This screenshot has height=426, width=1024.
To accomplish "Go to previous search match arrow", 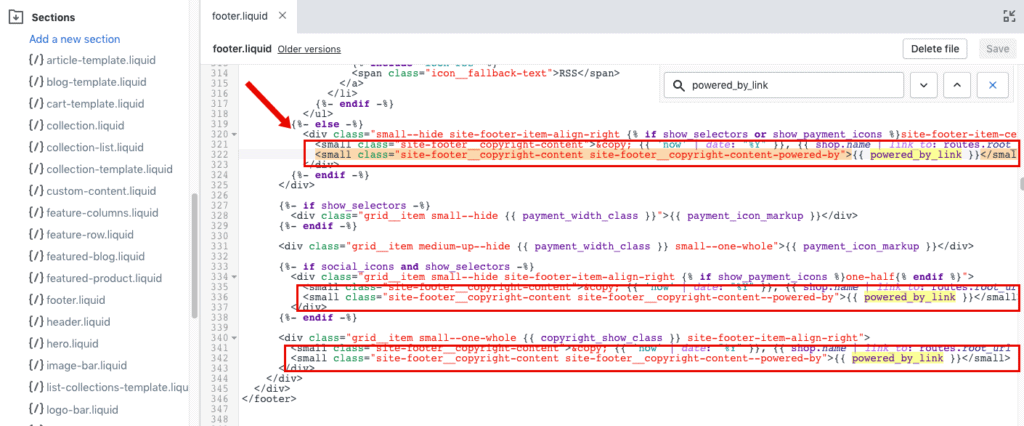I will pyautogui.click(x=957, y=86).
